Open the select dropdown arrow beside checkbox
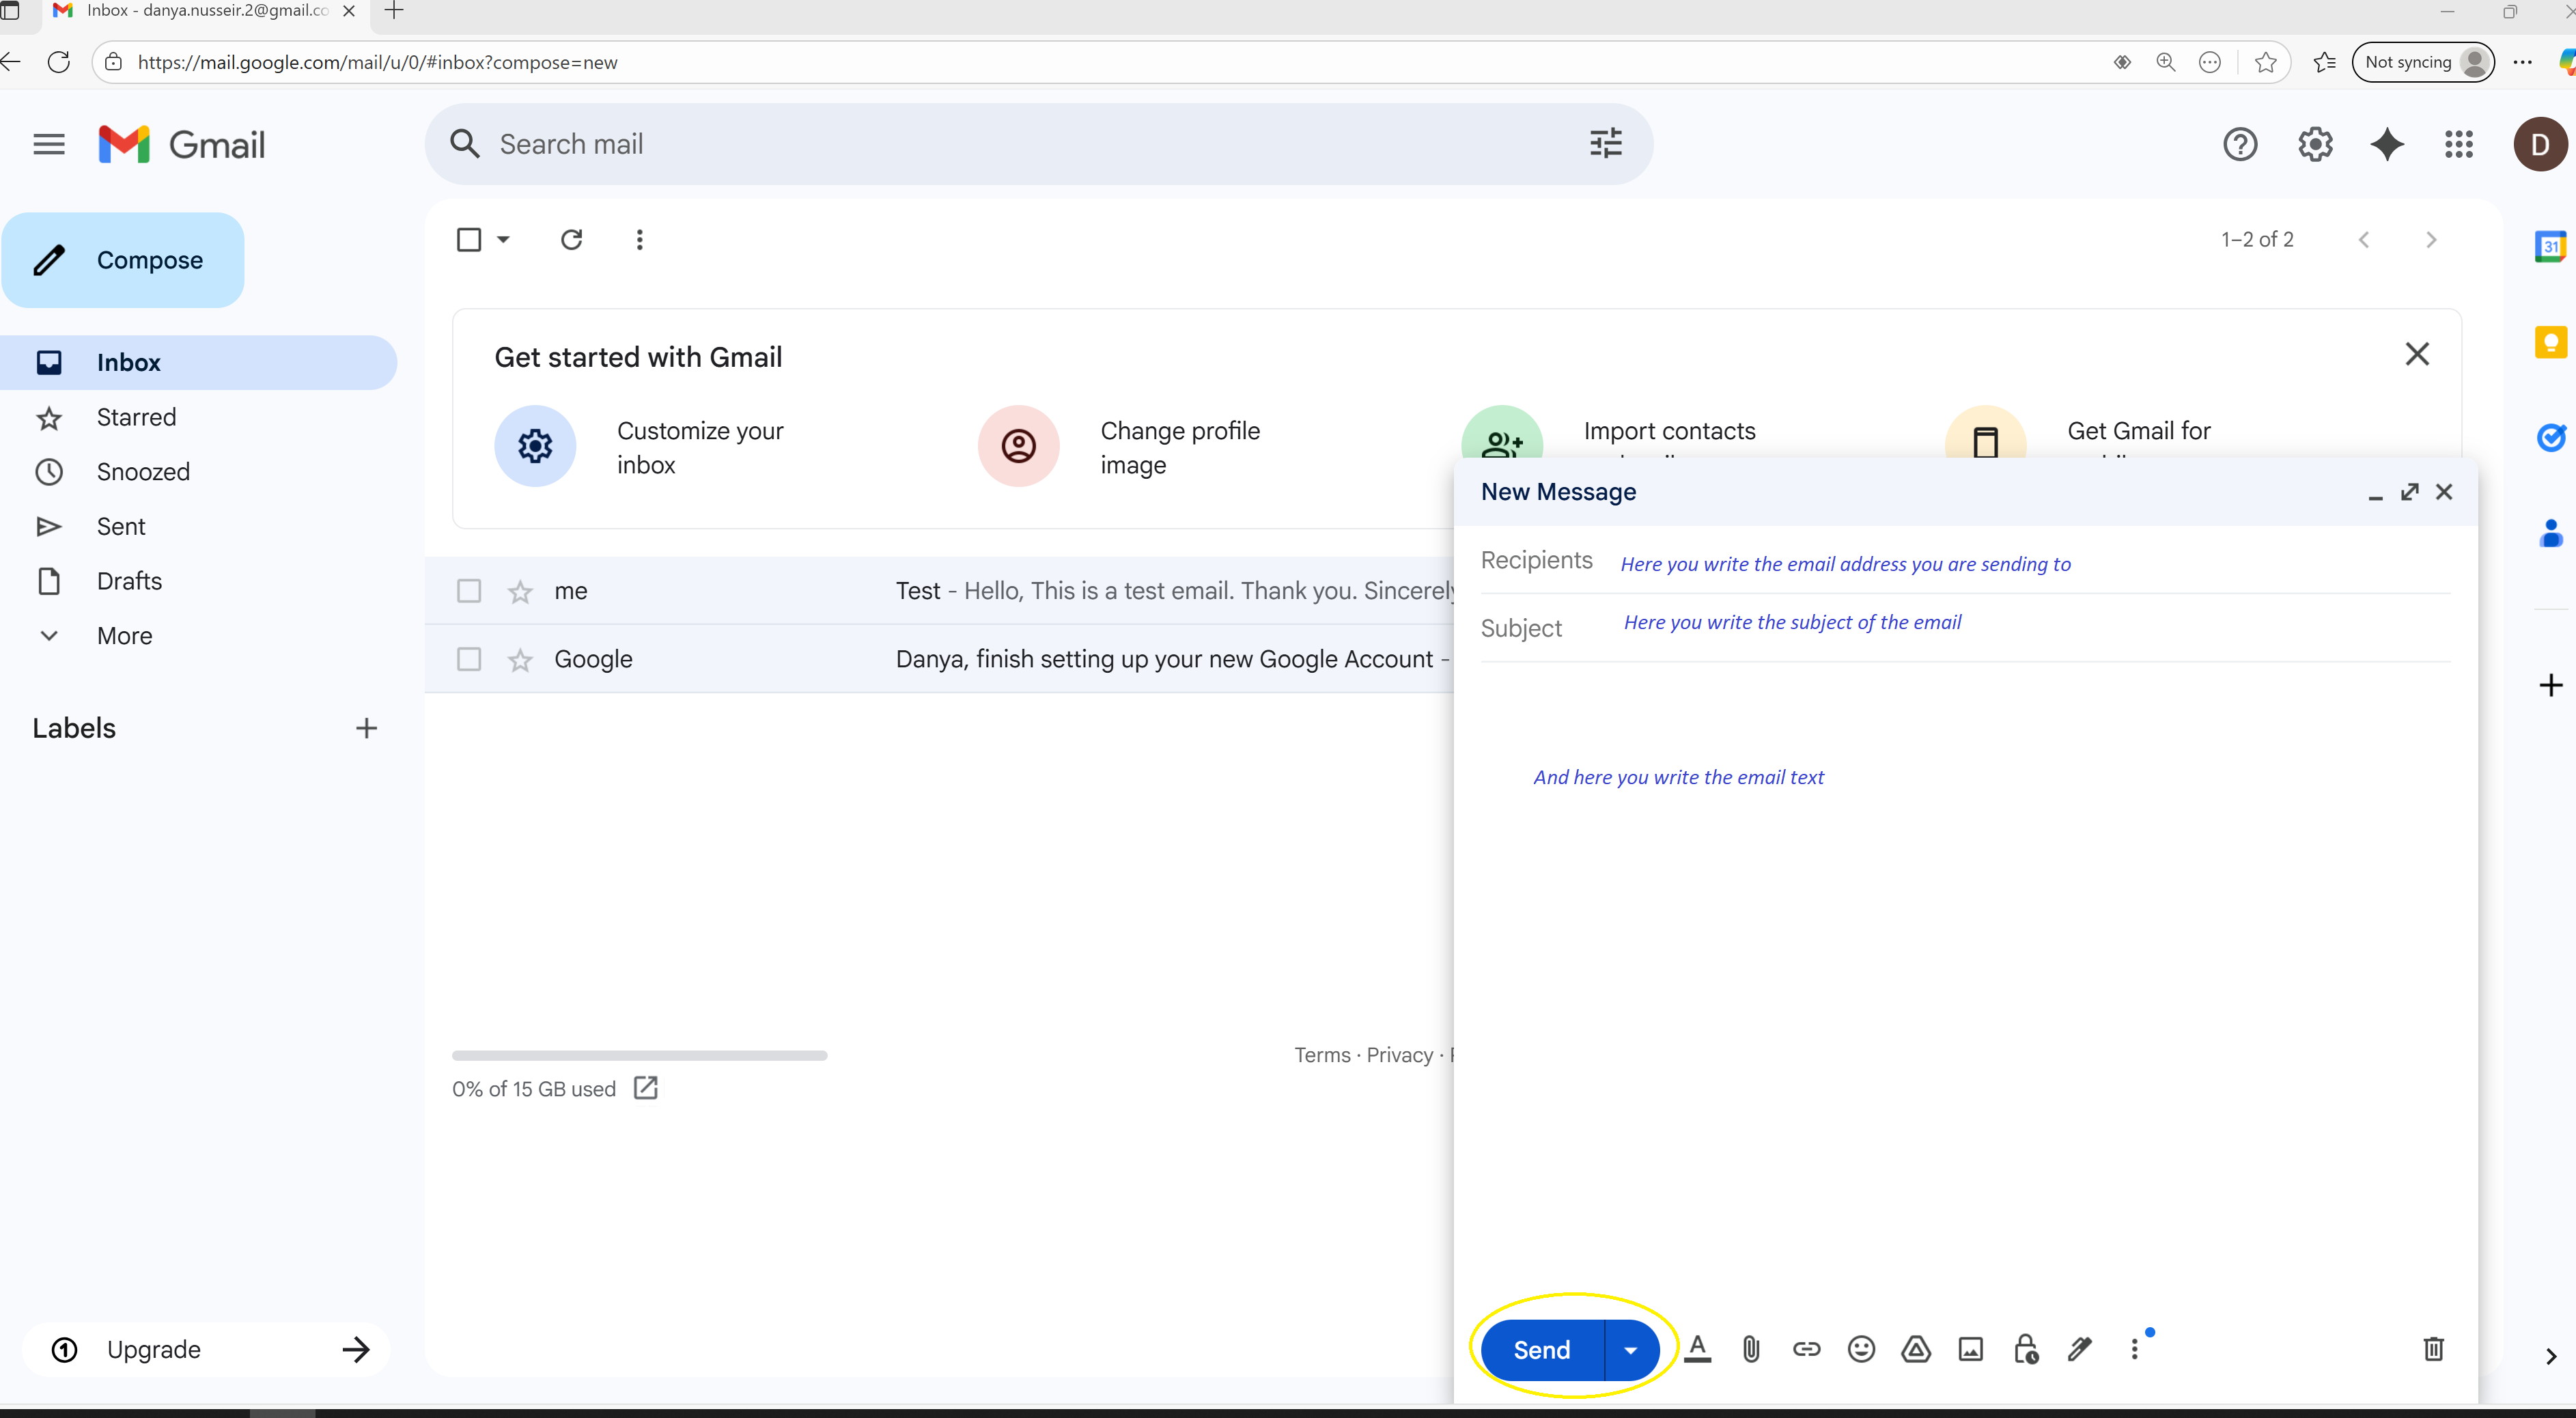This screenshot has height=1418, width=2576. (x=503, y=240)
